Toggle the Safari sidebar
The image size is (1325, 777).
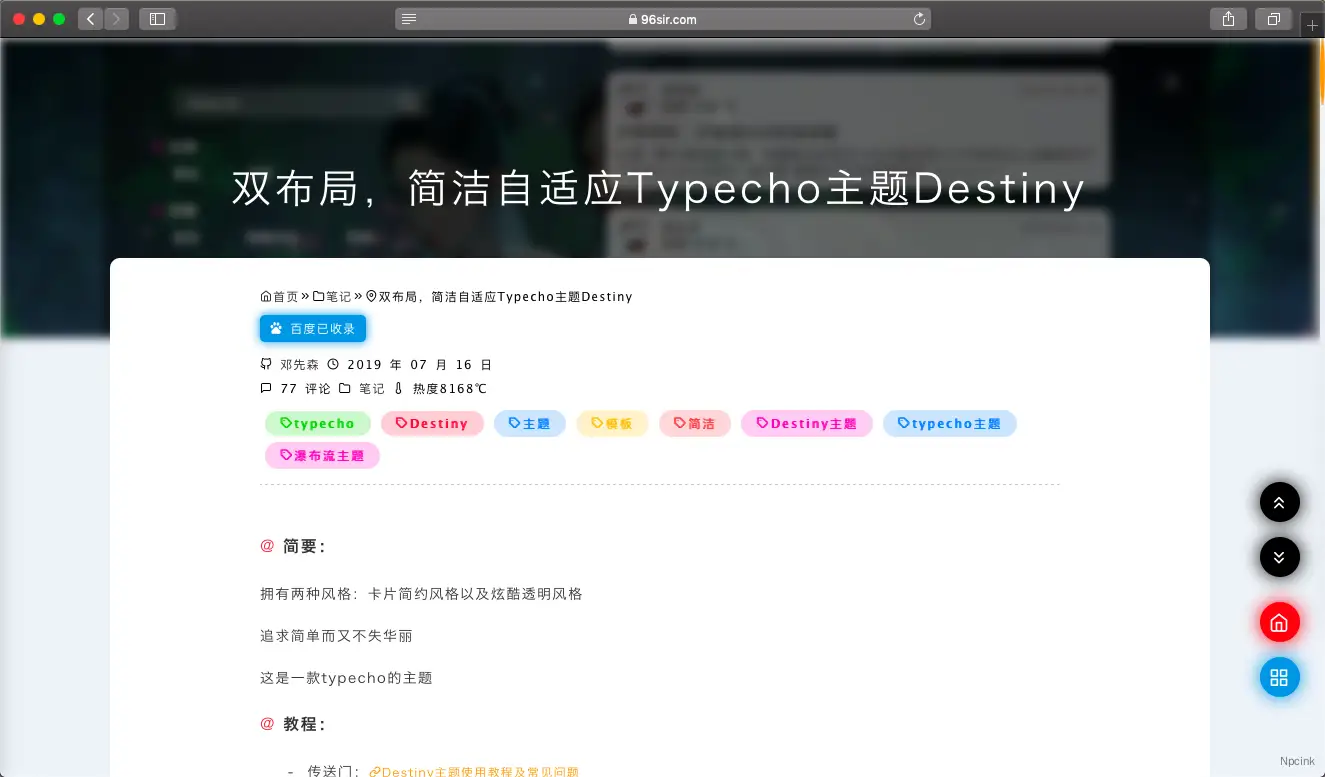click(x=157, y=18)
